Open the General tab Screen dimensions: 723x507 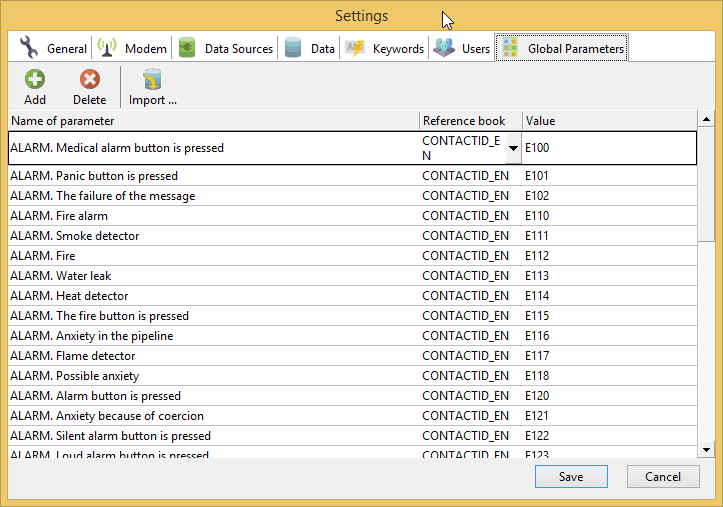pyautogui.click(x=53, y=48)
